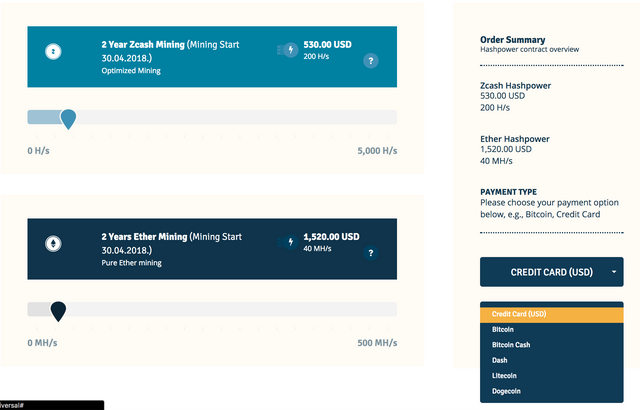
Task: Click the Optimized Mining subtitle
Action: click(131, 71)
